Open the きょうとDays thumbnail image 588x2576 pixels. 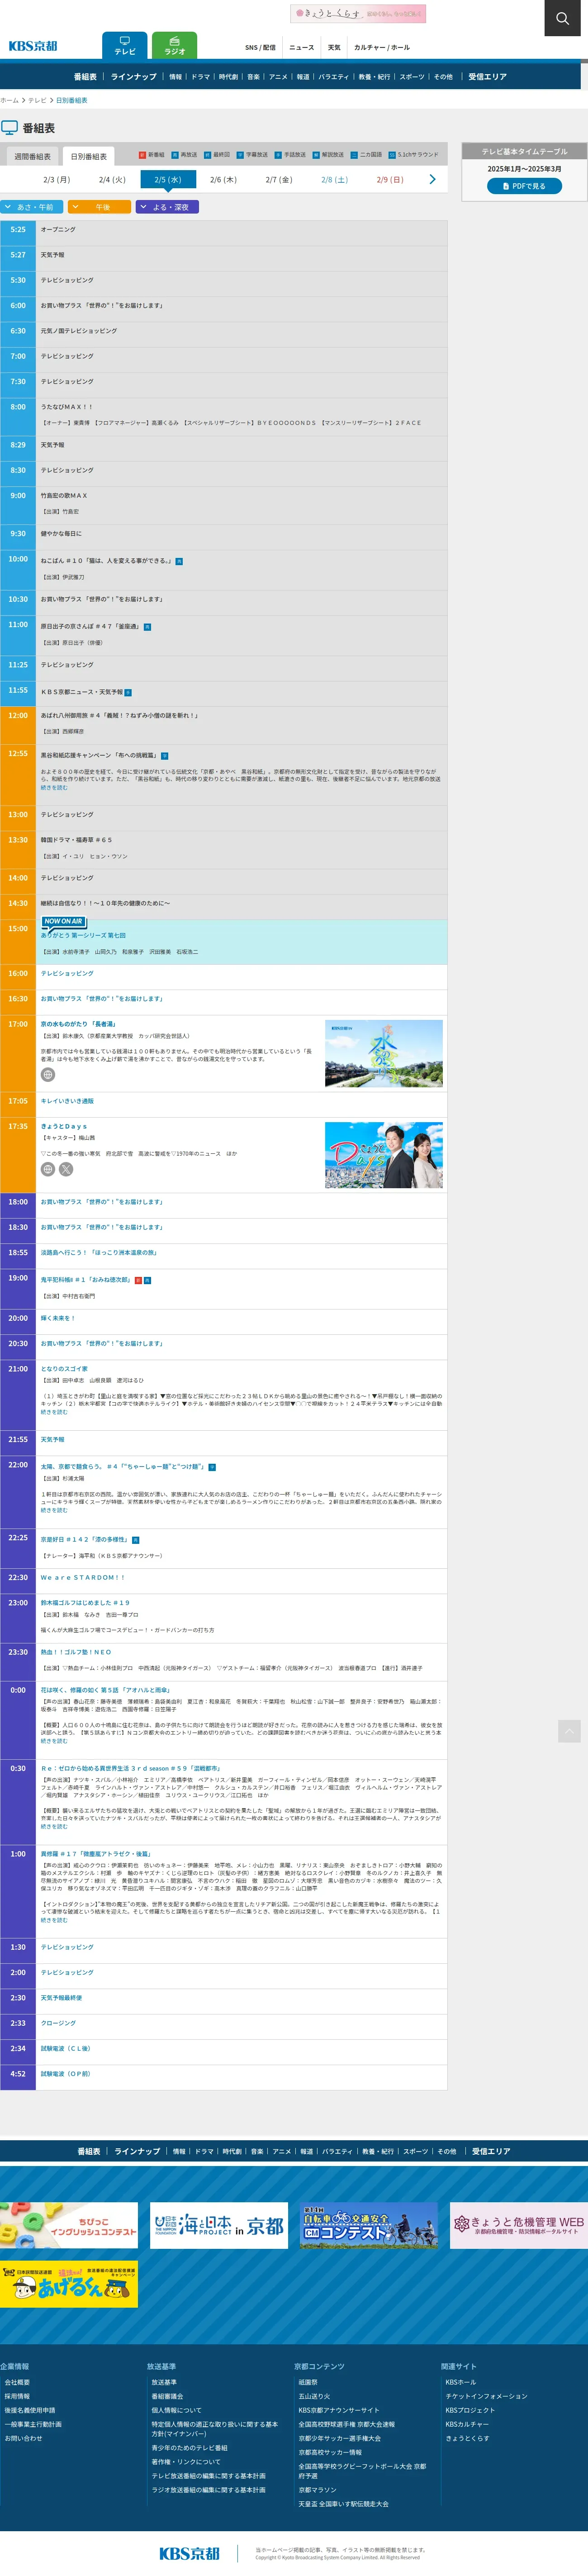point(384,1155)
